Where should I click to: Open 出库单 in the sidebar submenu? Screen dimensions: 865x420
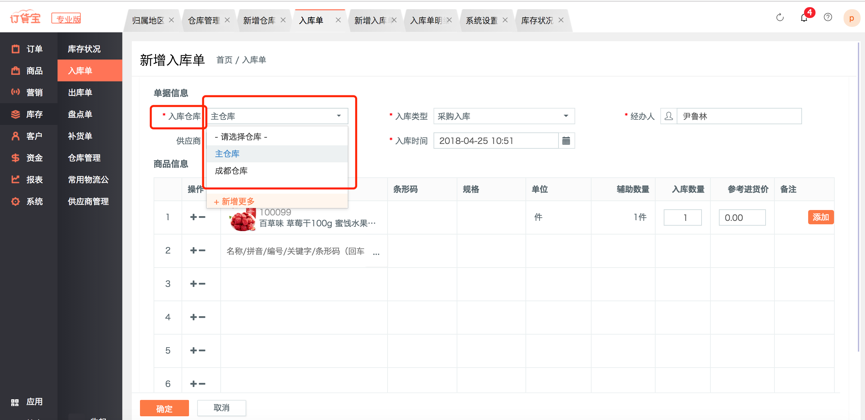pos(80,93)
